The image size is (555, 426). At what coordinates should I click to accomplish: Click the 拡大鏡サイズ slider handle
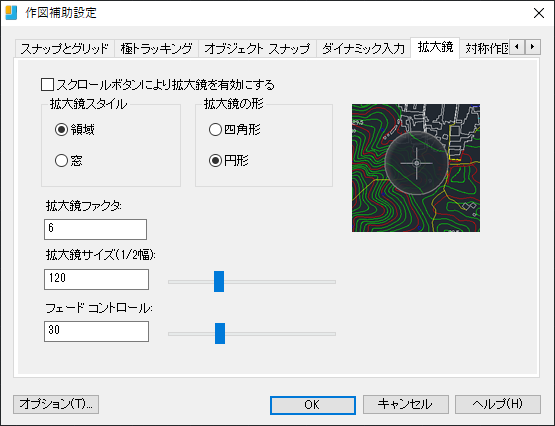pos(219,282)
